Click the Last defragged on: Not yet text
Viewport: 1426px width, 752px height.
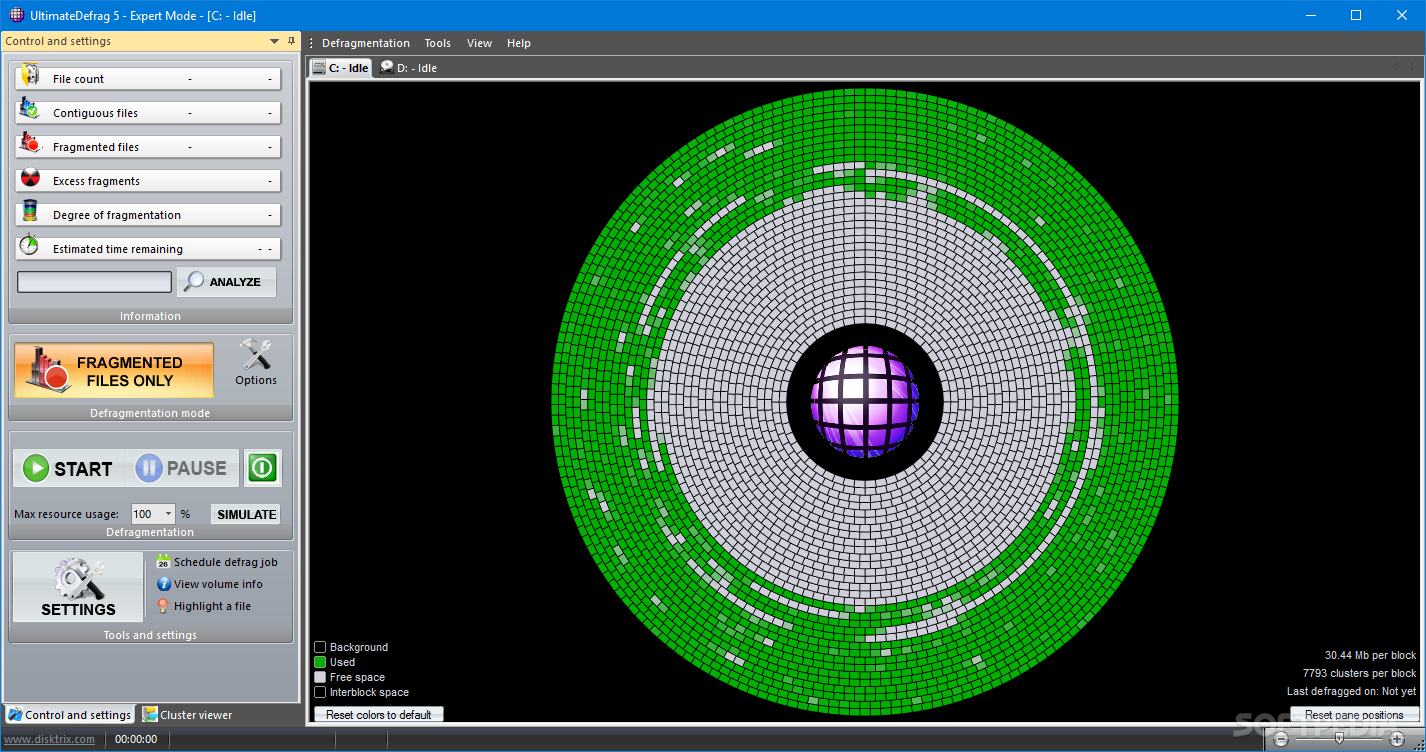(x=1351, y=691)
